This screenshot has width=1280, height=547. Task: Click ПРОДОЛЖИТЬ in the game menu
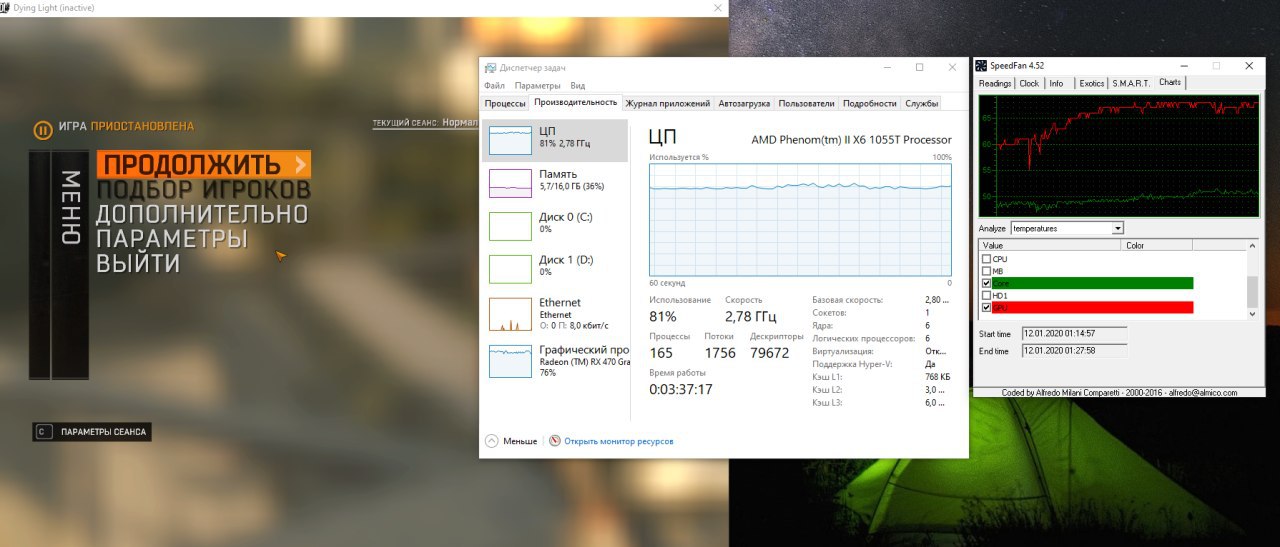click(x=203, y=164)
